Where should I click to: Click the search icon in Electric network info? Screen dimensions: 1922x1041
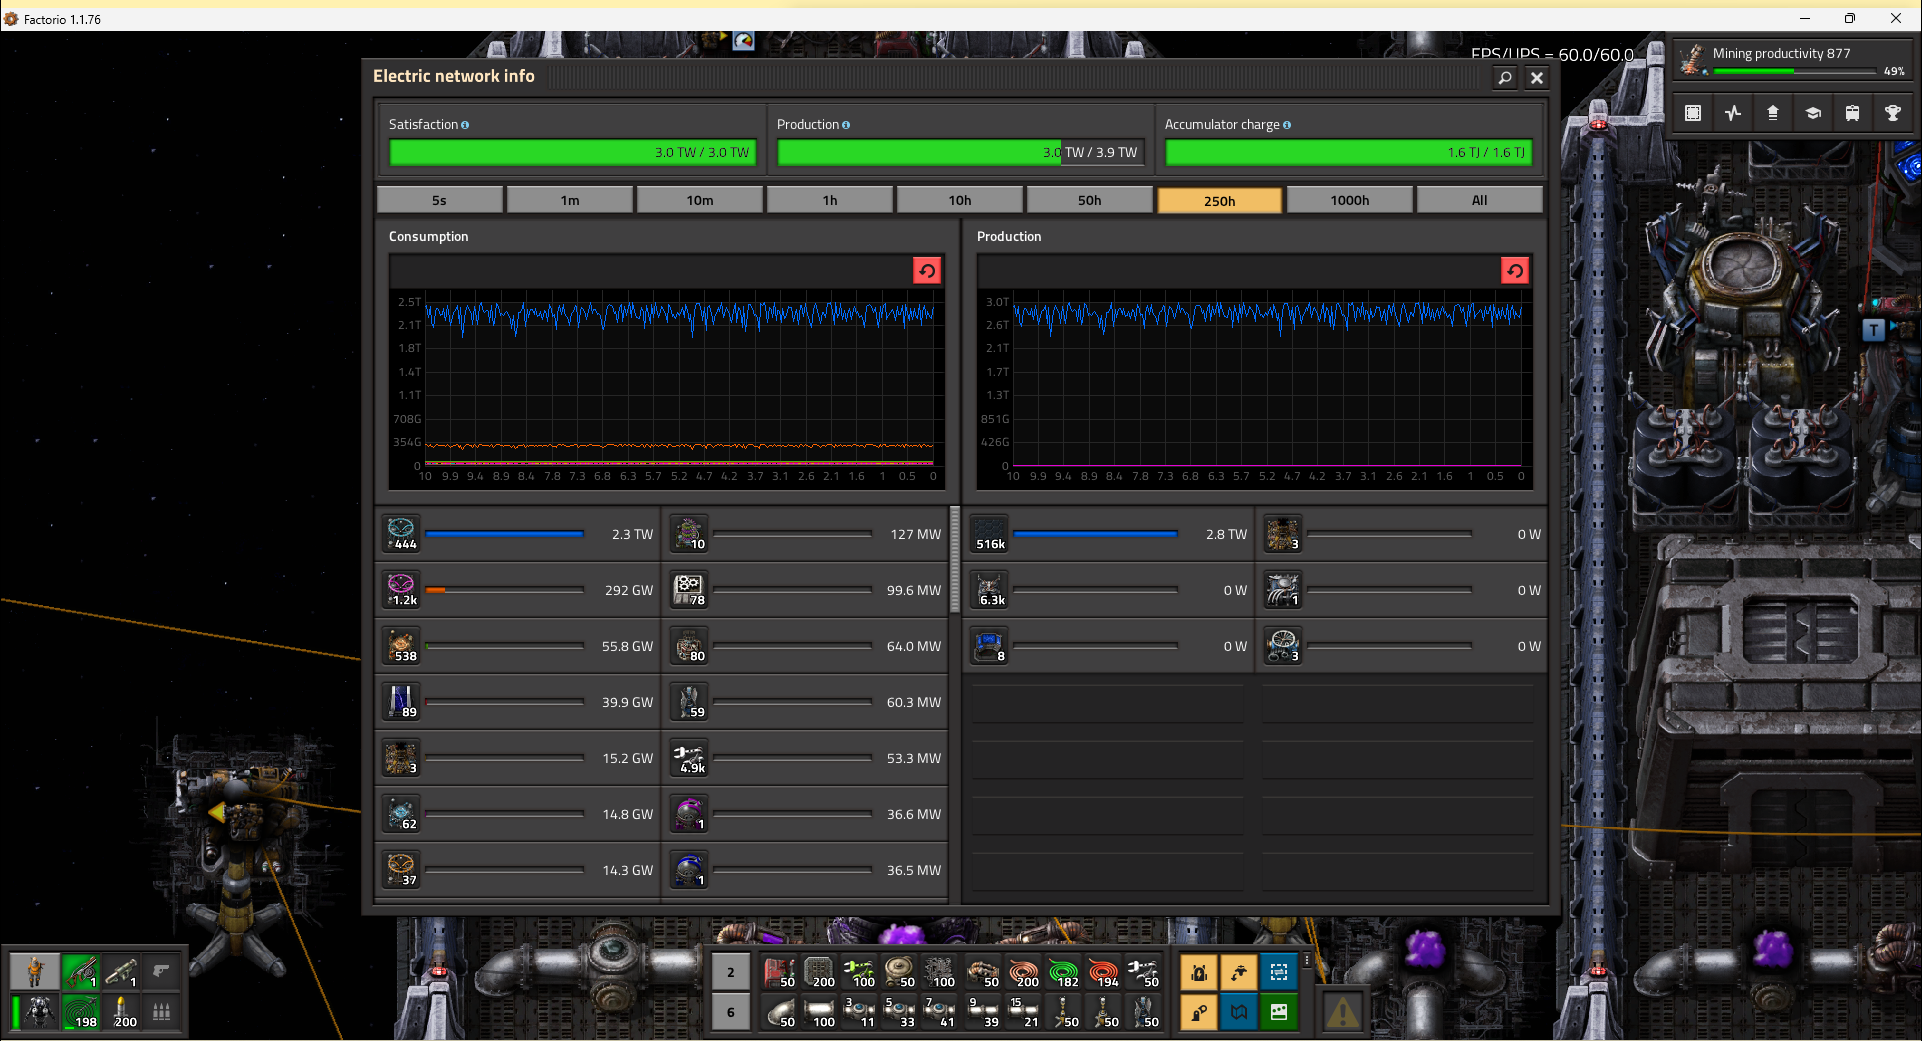tap(1505, 78)
